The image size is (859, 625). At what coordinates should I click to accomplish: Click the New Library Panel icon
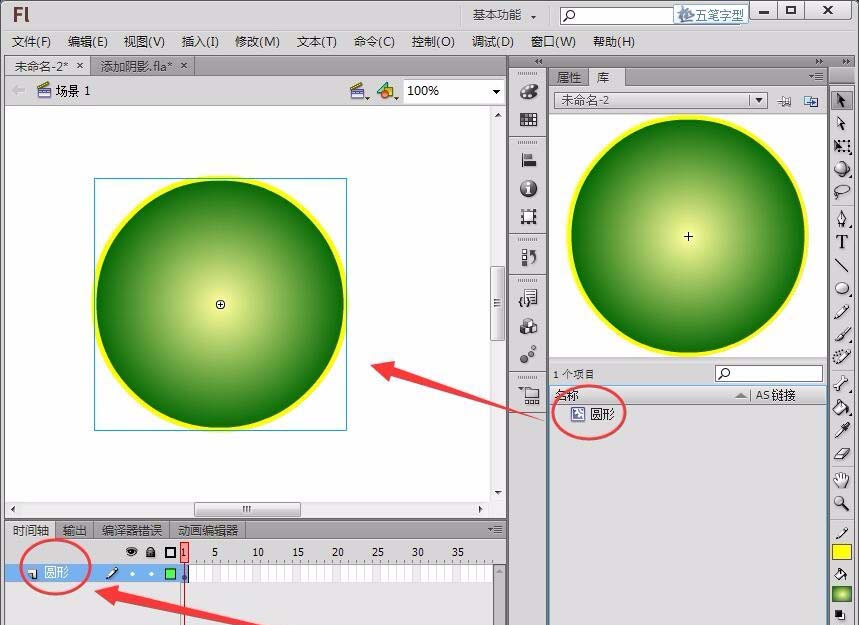pos(811,101)
